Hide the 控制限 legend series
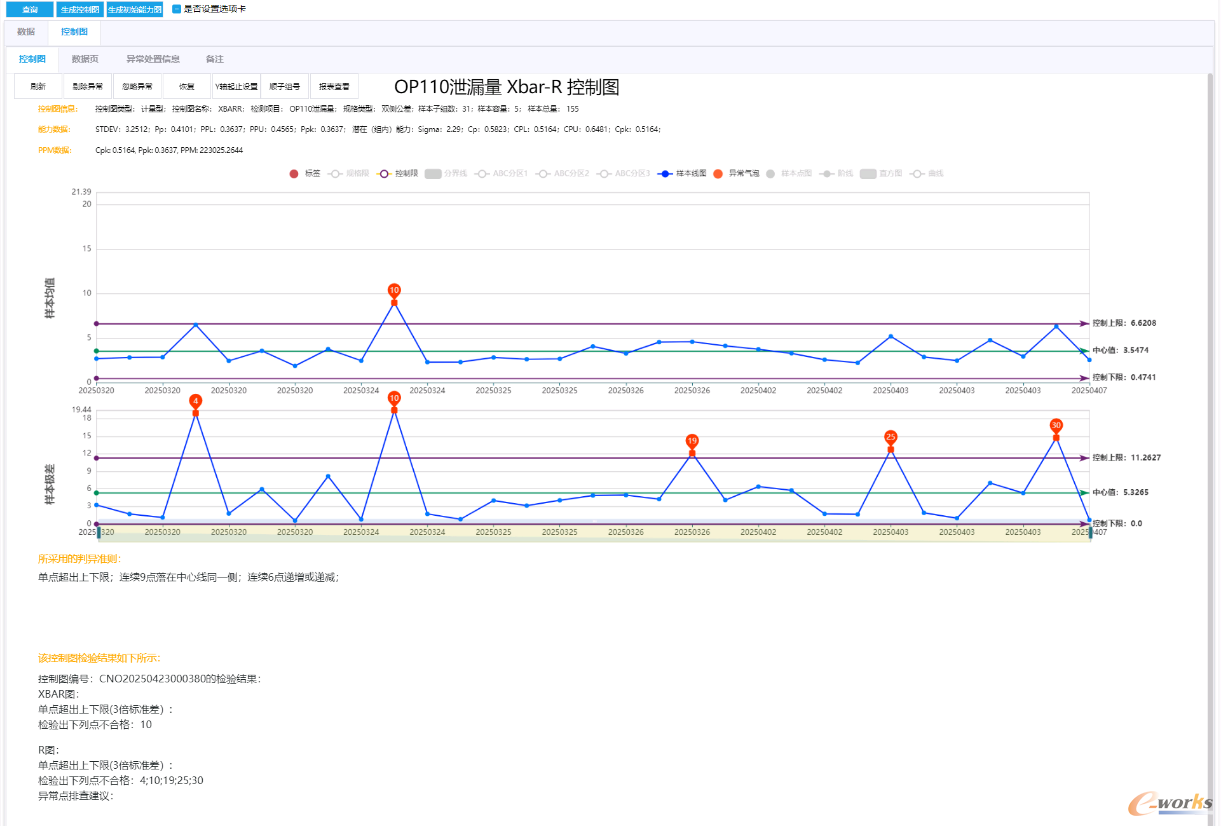 coord(386,174)
